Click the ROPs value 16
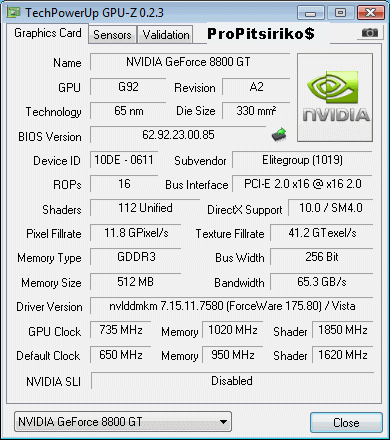390x440 pixels. [124, 184]
